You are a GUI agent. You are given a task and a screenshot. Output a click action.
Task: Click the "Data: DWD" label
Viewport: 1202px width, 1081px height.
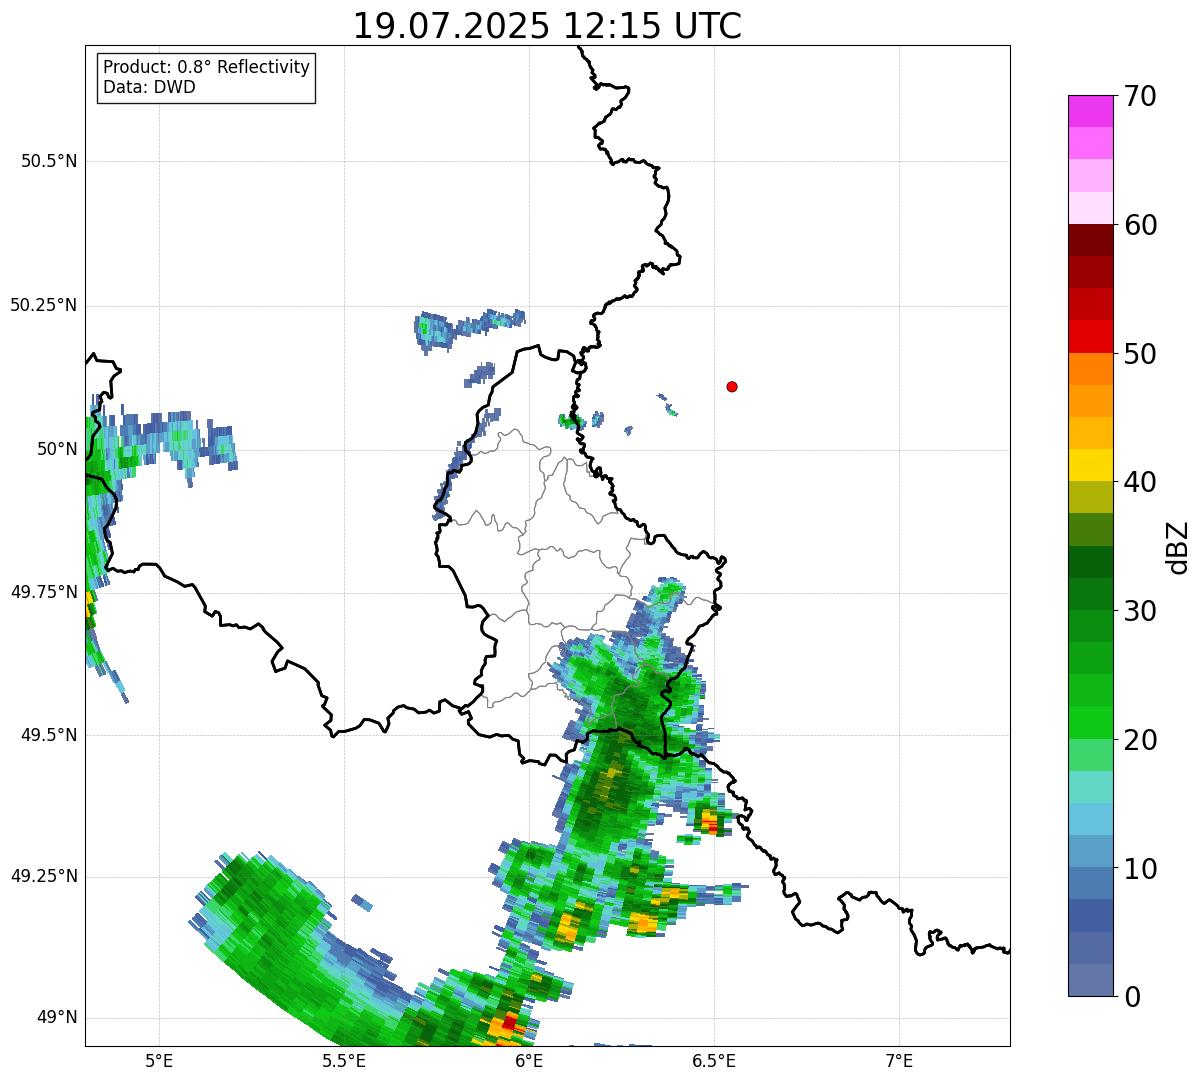[x=149, y=87]
